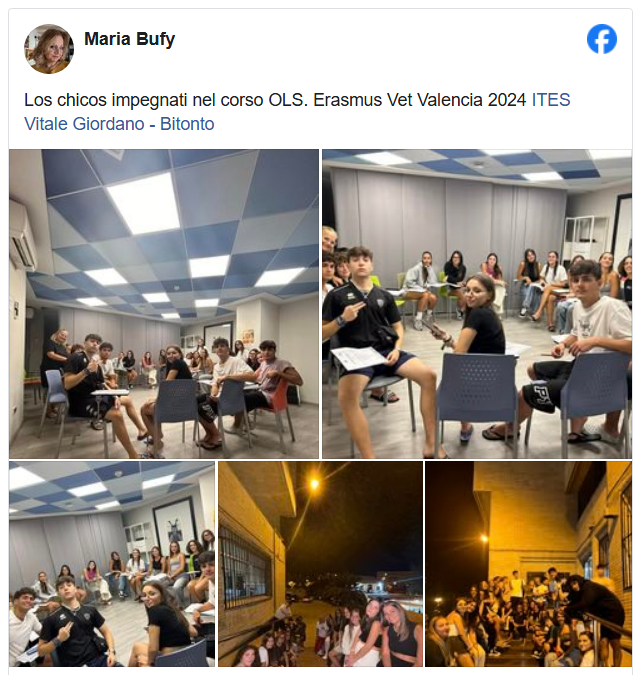Open the photo of students seated in a circle
Screen dimensions: 637x675
tap(477, 304)
